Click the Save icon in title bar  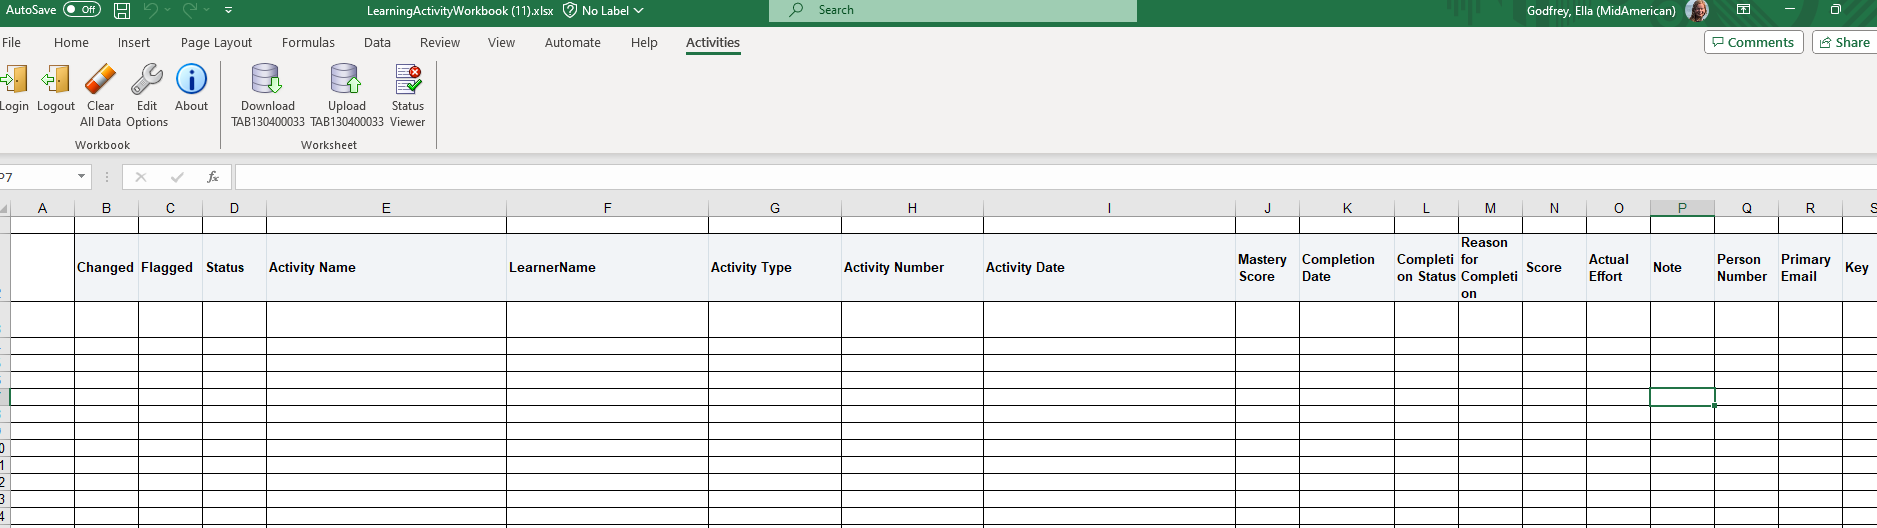(122, 11)
